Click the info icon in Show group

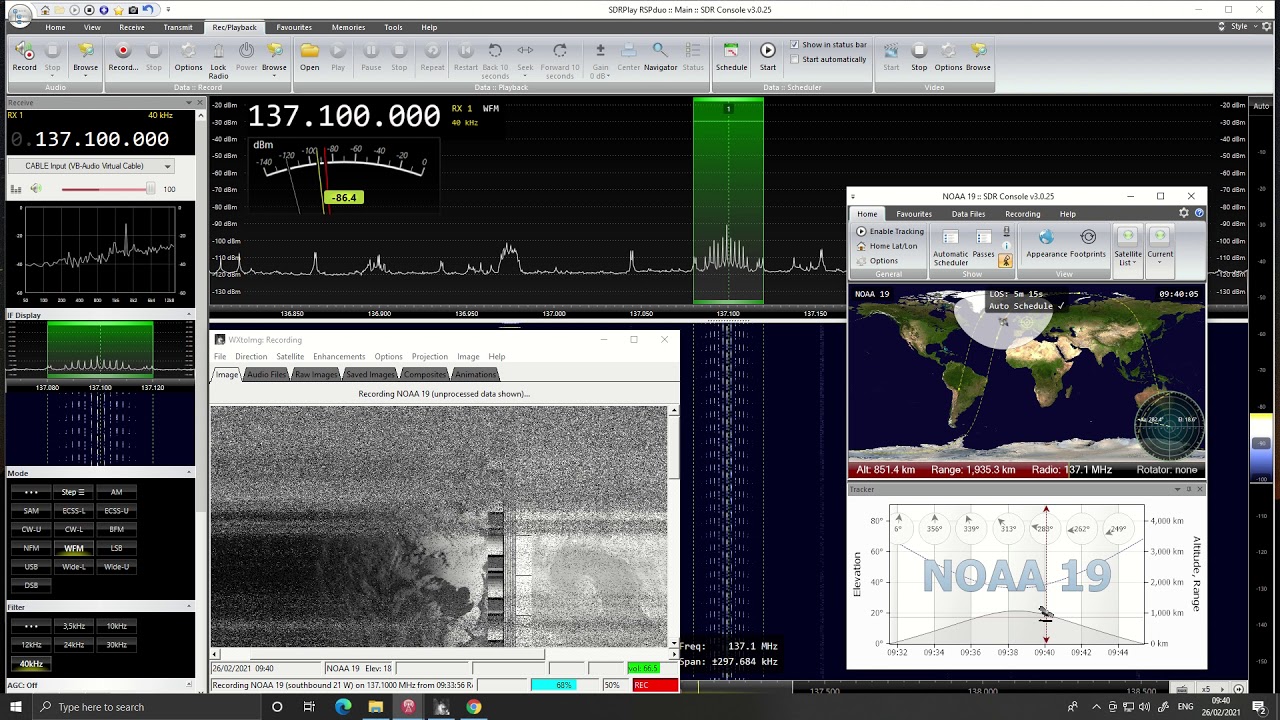[x=1006, y=246]
